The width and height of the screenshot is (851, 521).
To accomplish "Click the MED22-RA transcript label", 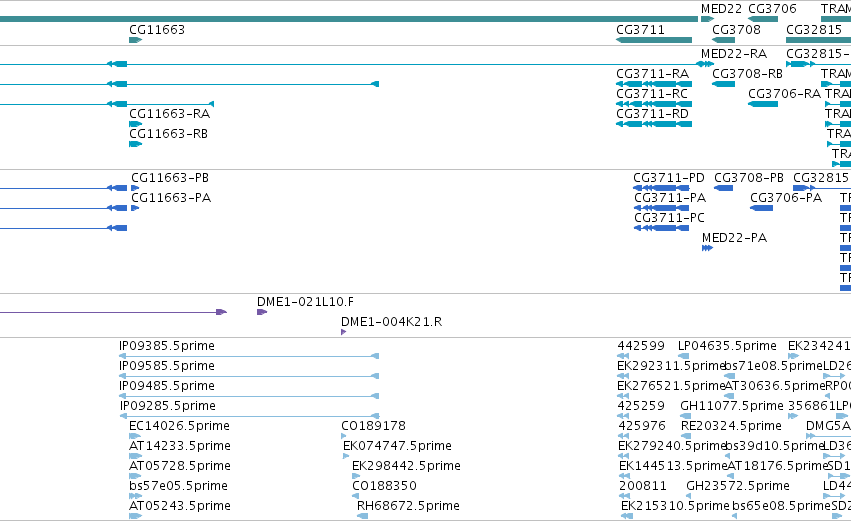I will coord(734,54).
